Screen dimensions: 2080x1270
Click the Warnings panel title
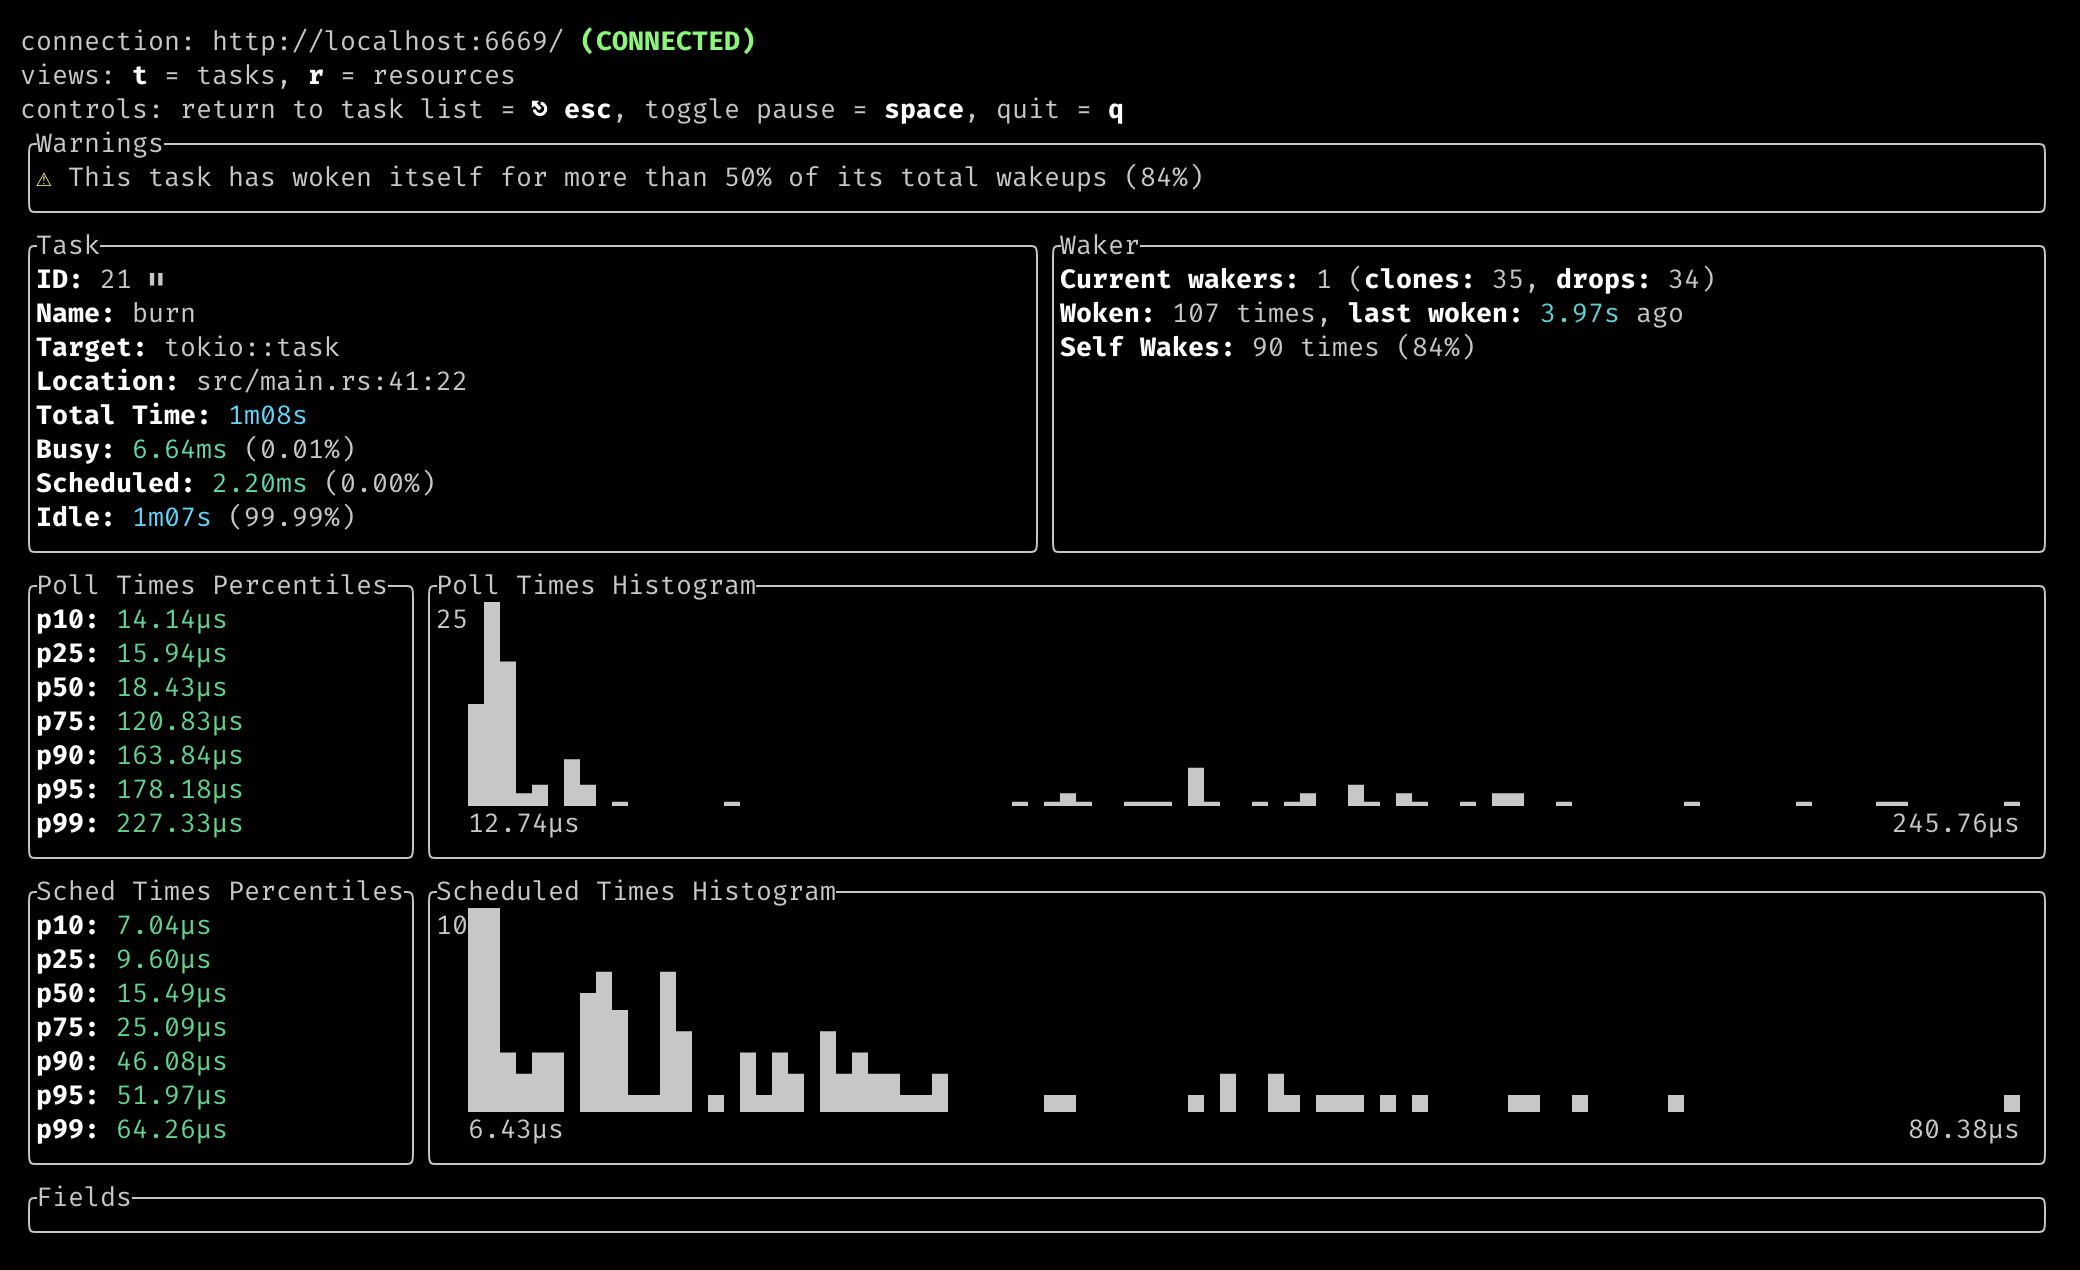(x=99, y=144)
